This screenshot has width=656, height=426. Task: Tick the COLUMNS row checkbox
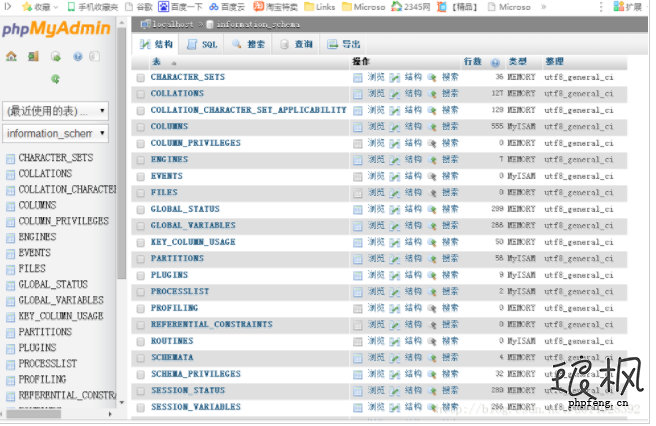(141, 127)
